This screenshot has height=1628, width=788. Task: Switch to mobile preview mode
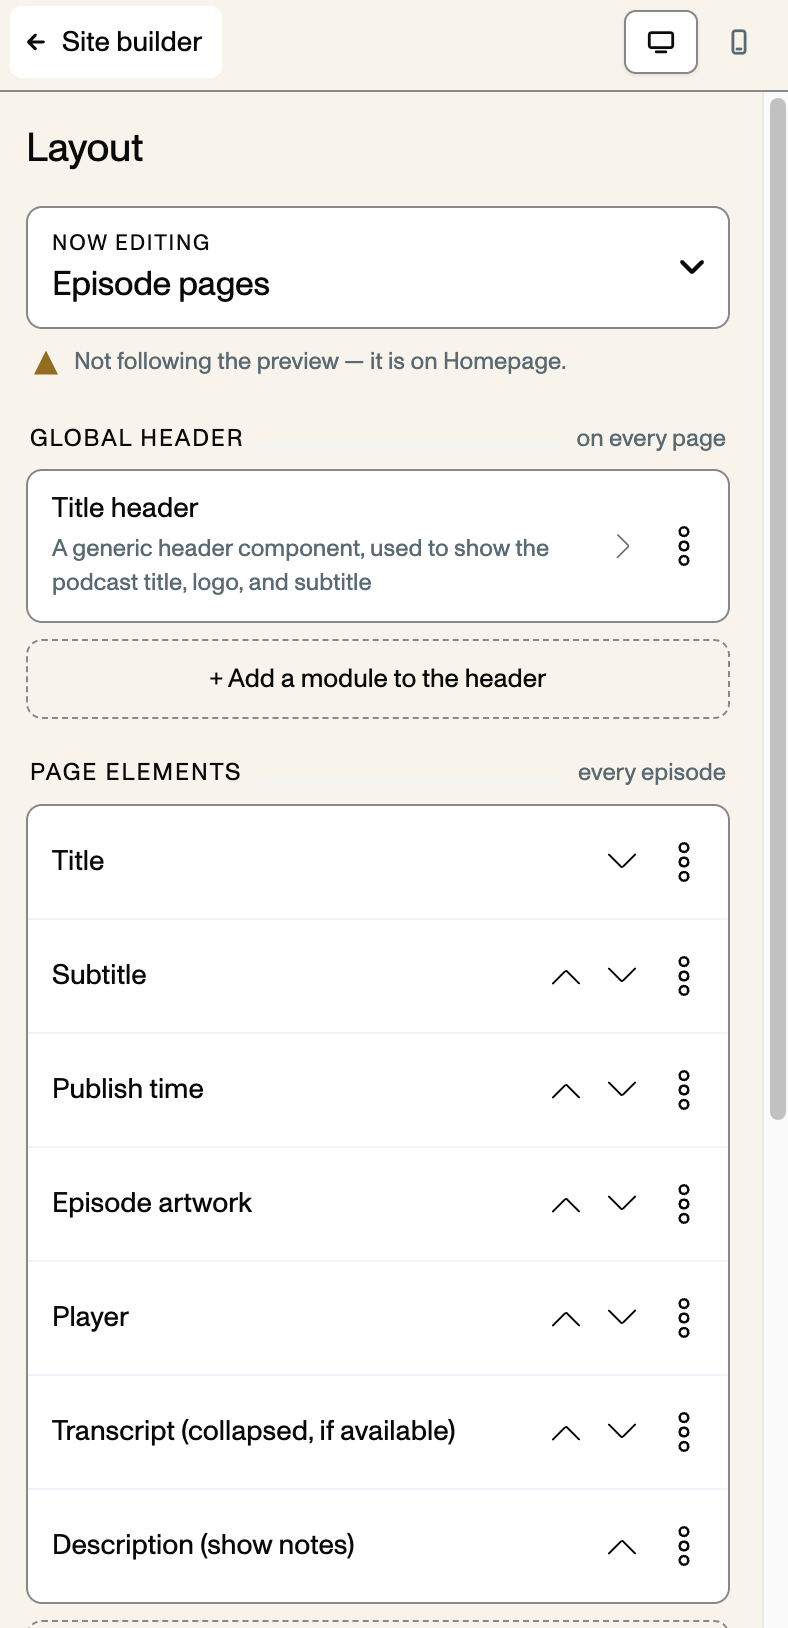739,42
